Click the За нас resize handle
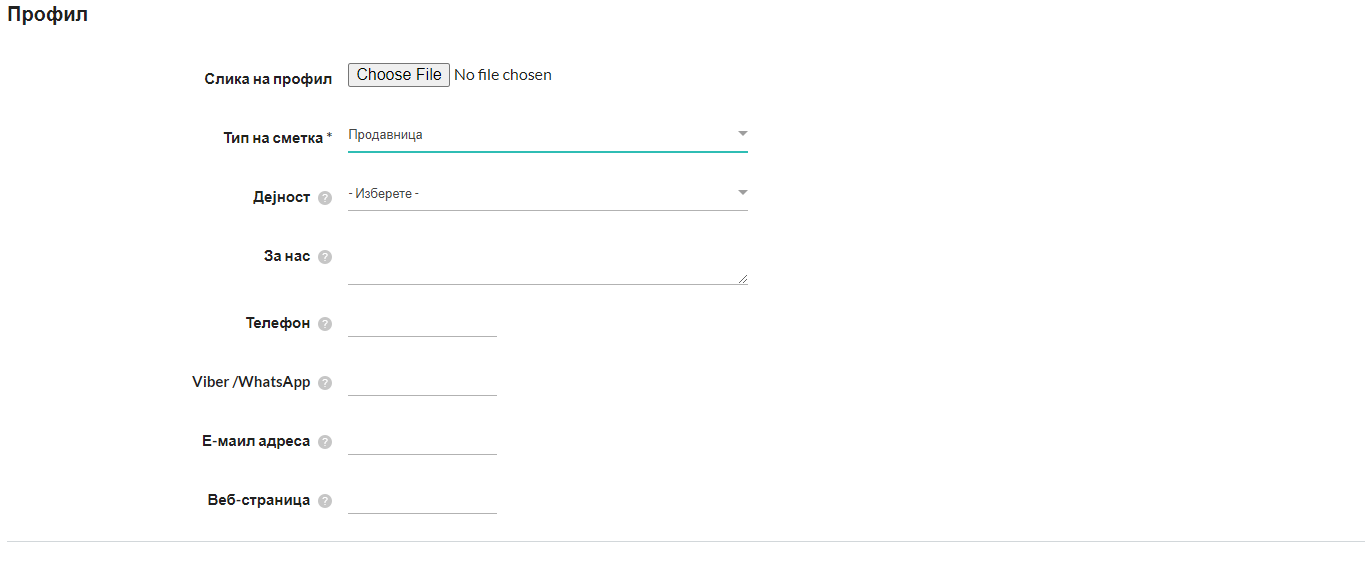 pyautogui.click(x=742, y=279)
